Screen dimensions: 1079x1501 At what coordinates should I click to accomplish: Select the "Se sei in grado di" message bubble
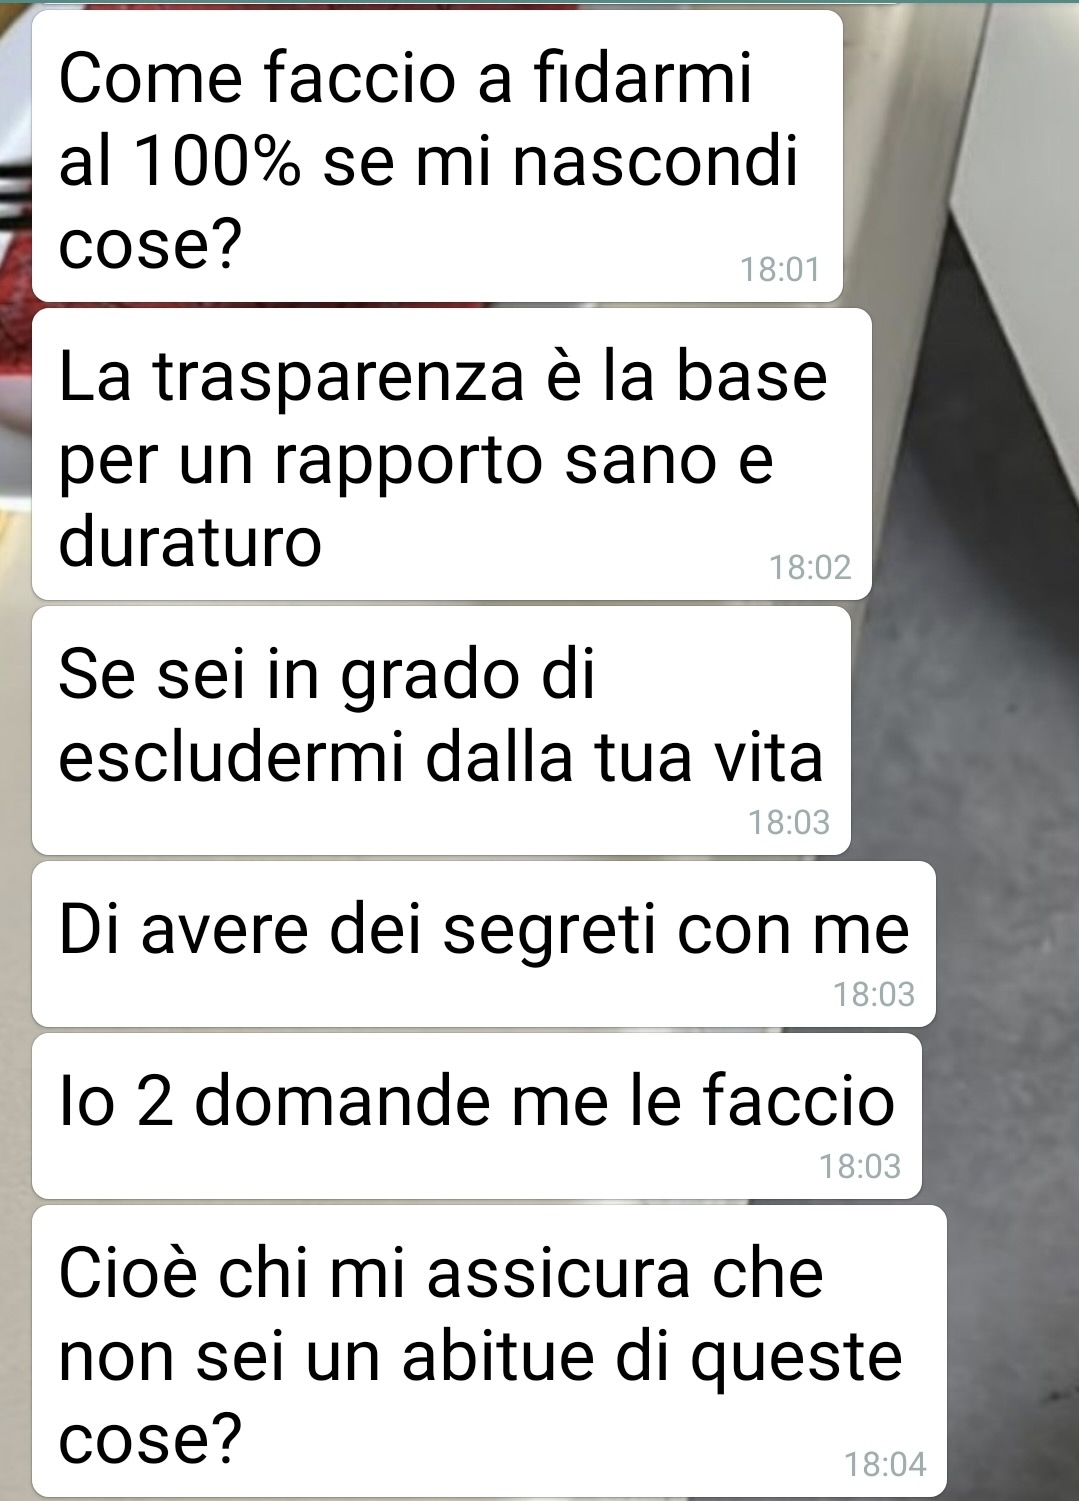click(441, 730)
